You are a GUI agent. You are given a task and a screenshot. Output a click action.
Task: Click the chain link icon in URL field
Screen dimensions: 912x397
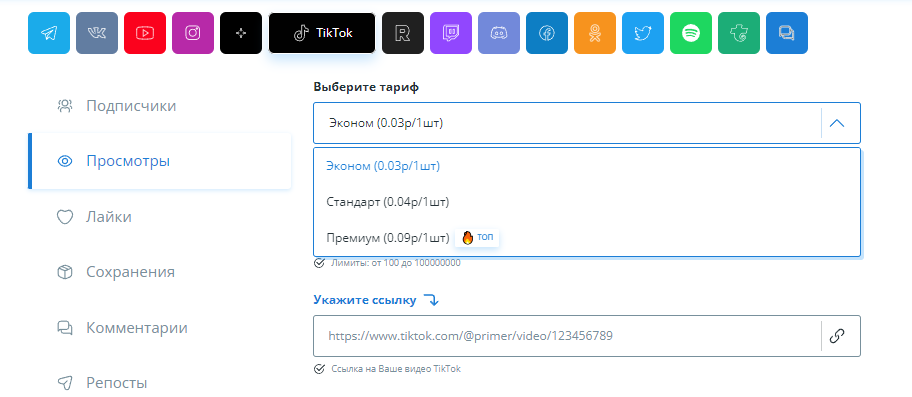pos(837,336)
